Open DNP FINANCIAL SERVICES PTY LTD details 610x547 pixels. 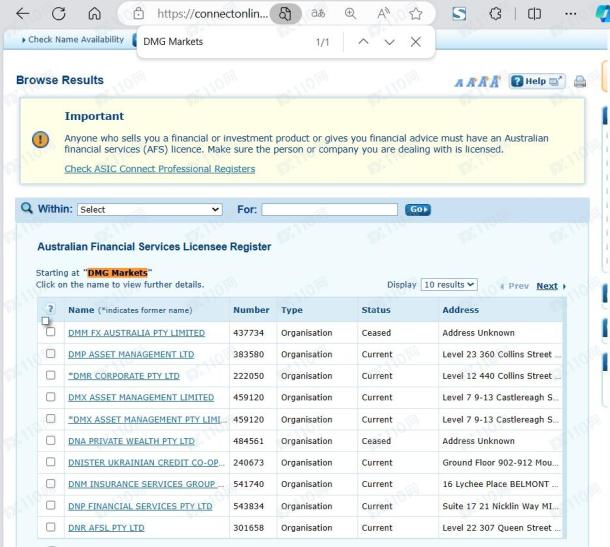click(x=140, y=506)
